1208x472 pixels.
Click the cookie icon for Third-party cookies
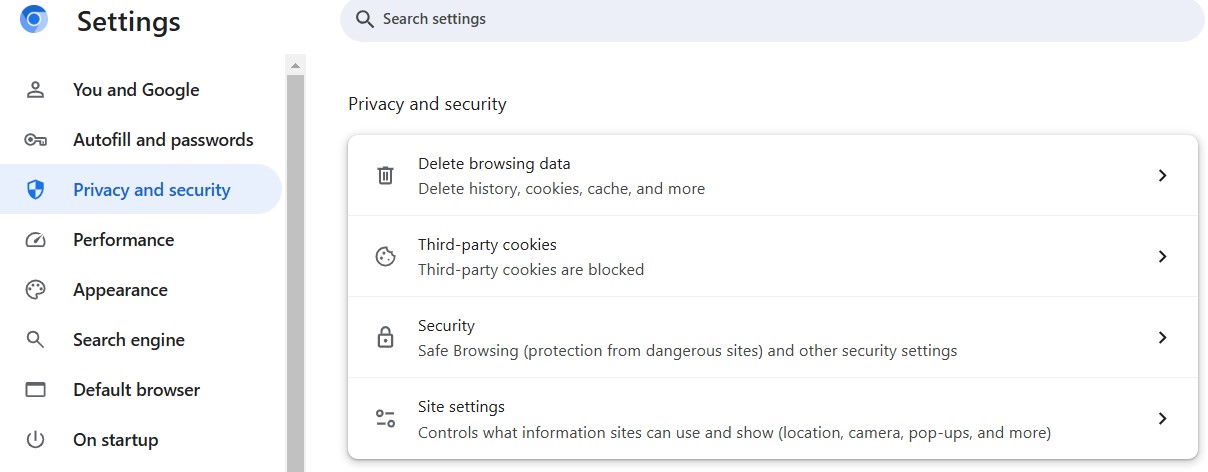click(385, 257)
